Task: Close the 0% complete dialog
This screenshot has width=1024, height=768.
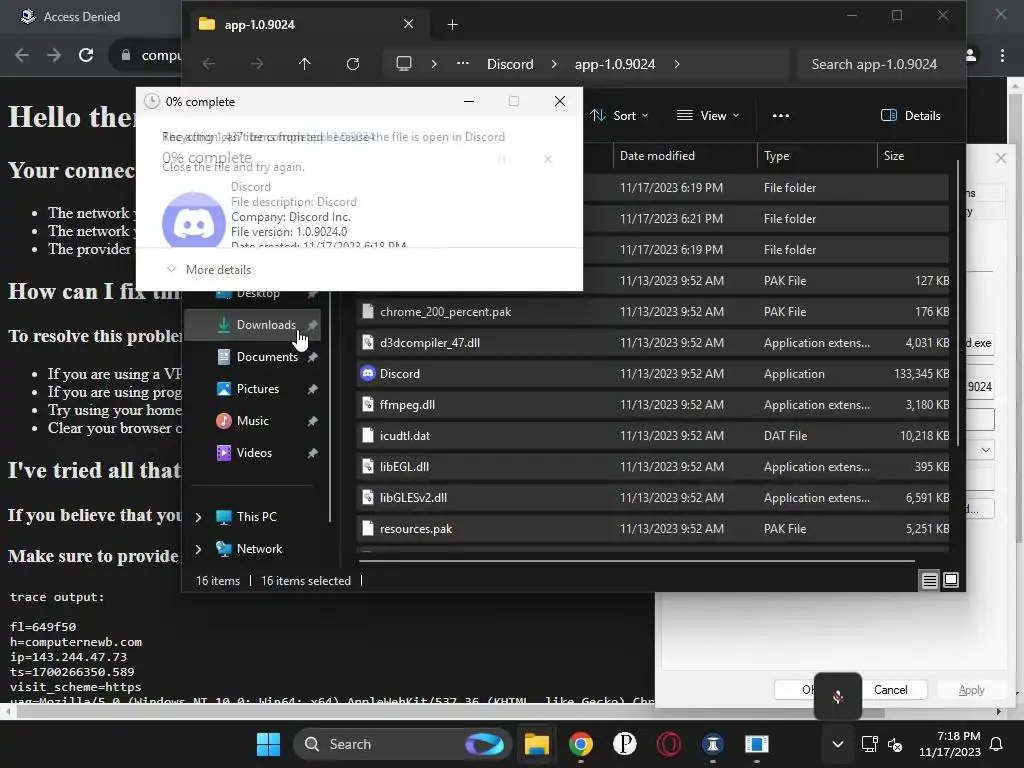Action: (x=560, y=101)
